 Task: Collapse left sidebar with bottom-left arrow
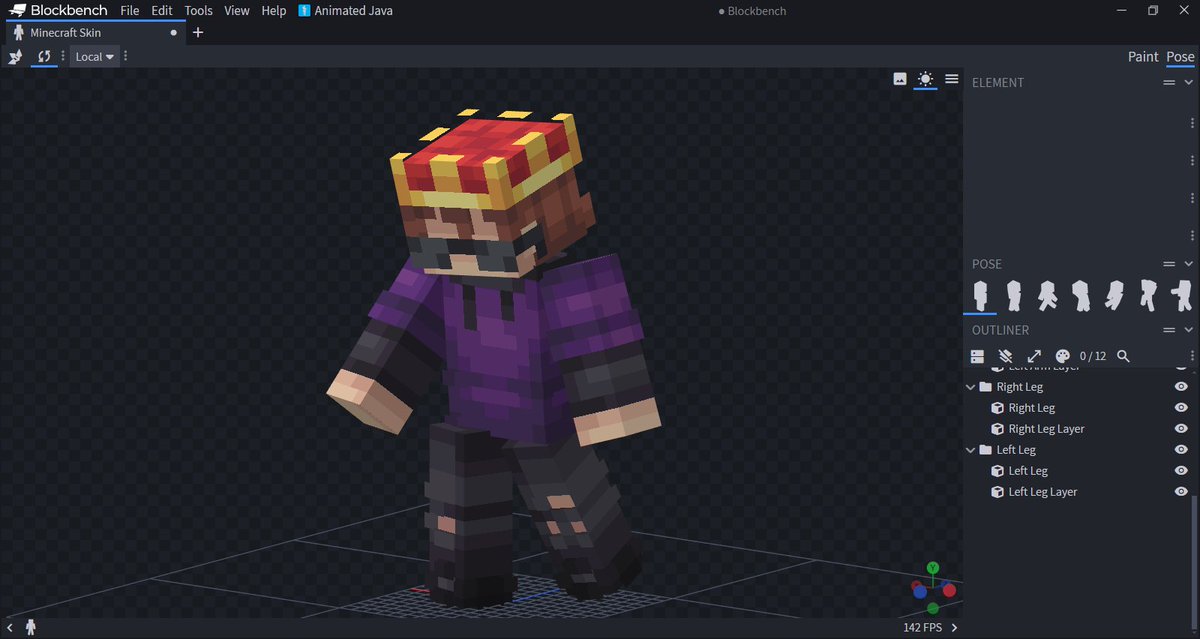pos(9,628)
